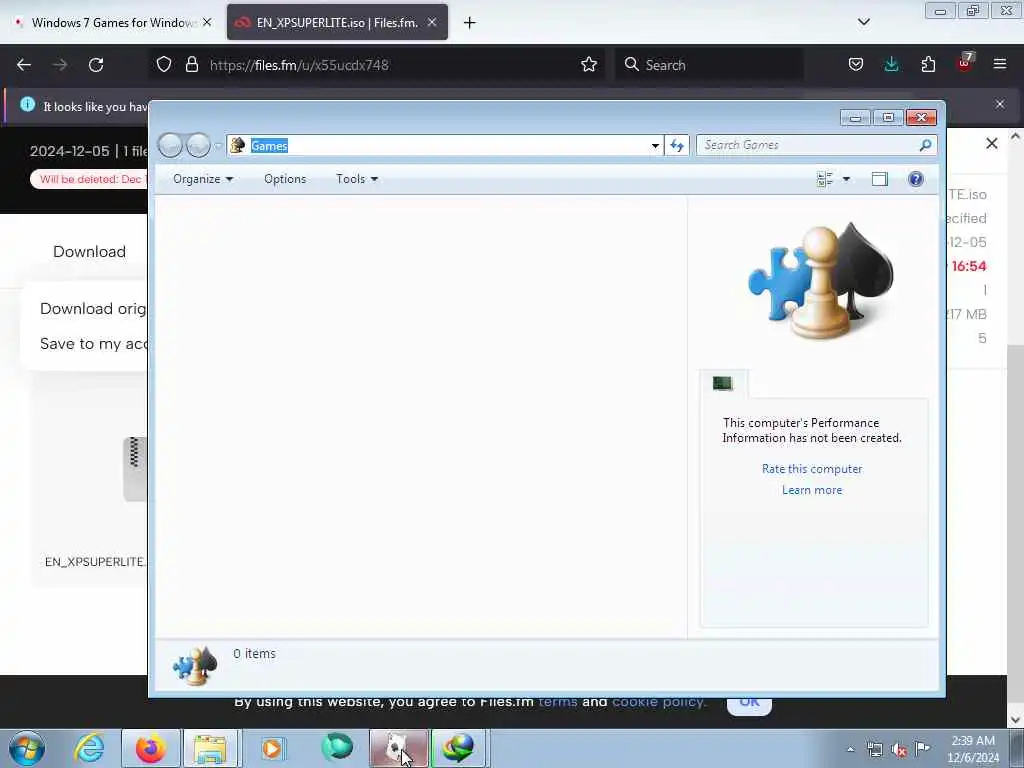
Task: Click the site padlock icon
Action: (191, 64)
